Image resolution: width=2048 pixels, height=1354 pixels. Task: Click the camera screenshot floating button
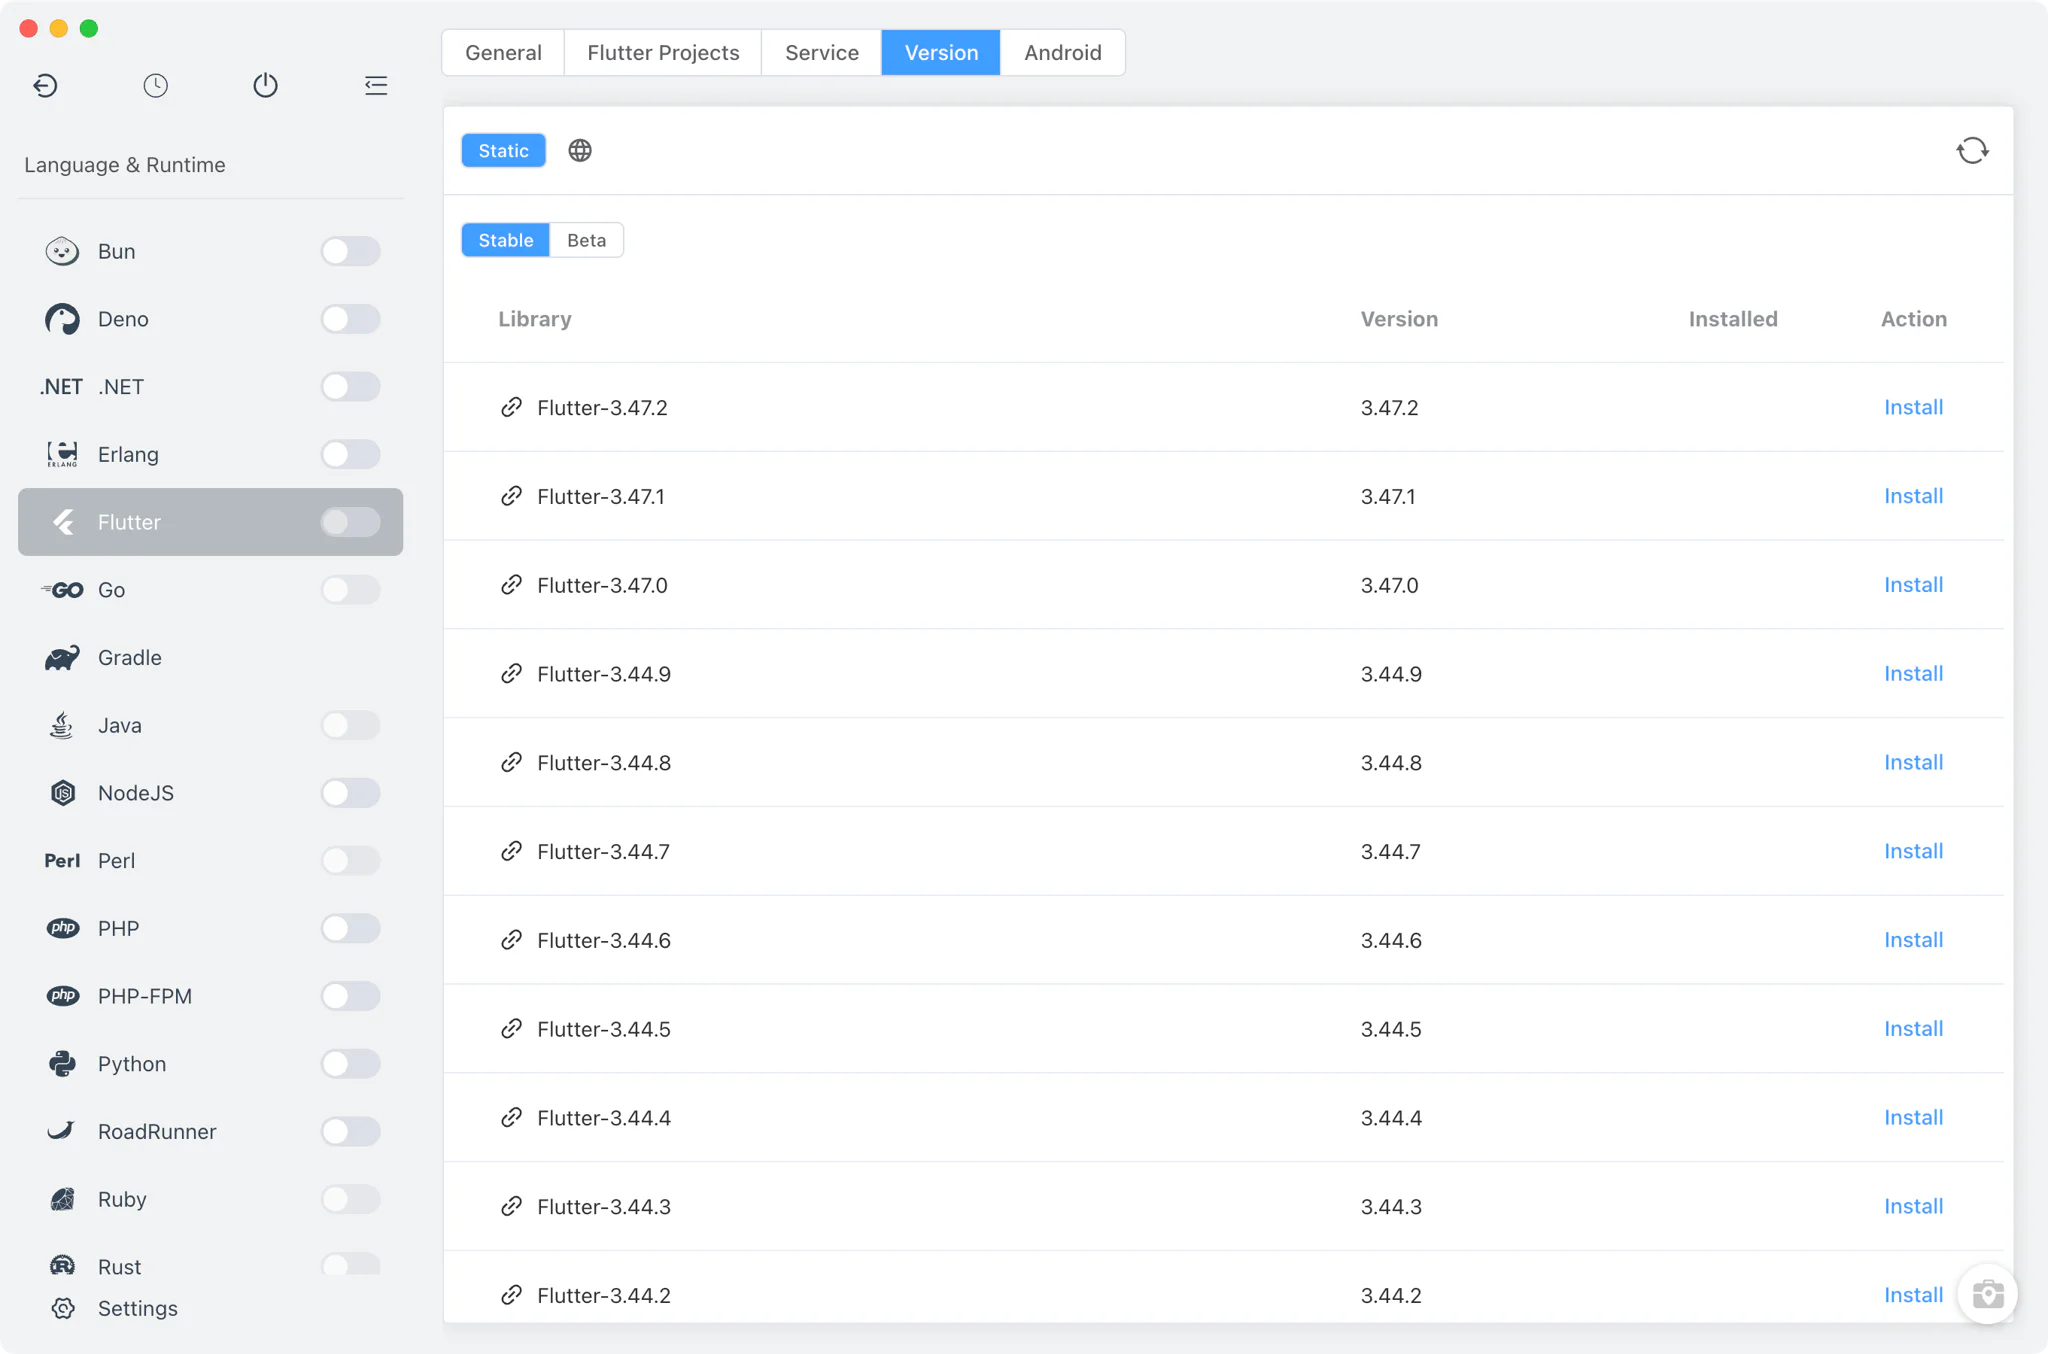[1987, 1294]
